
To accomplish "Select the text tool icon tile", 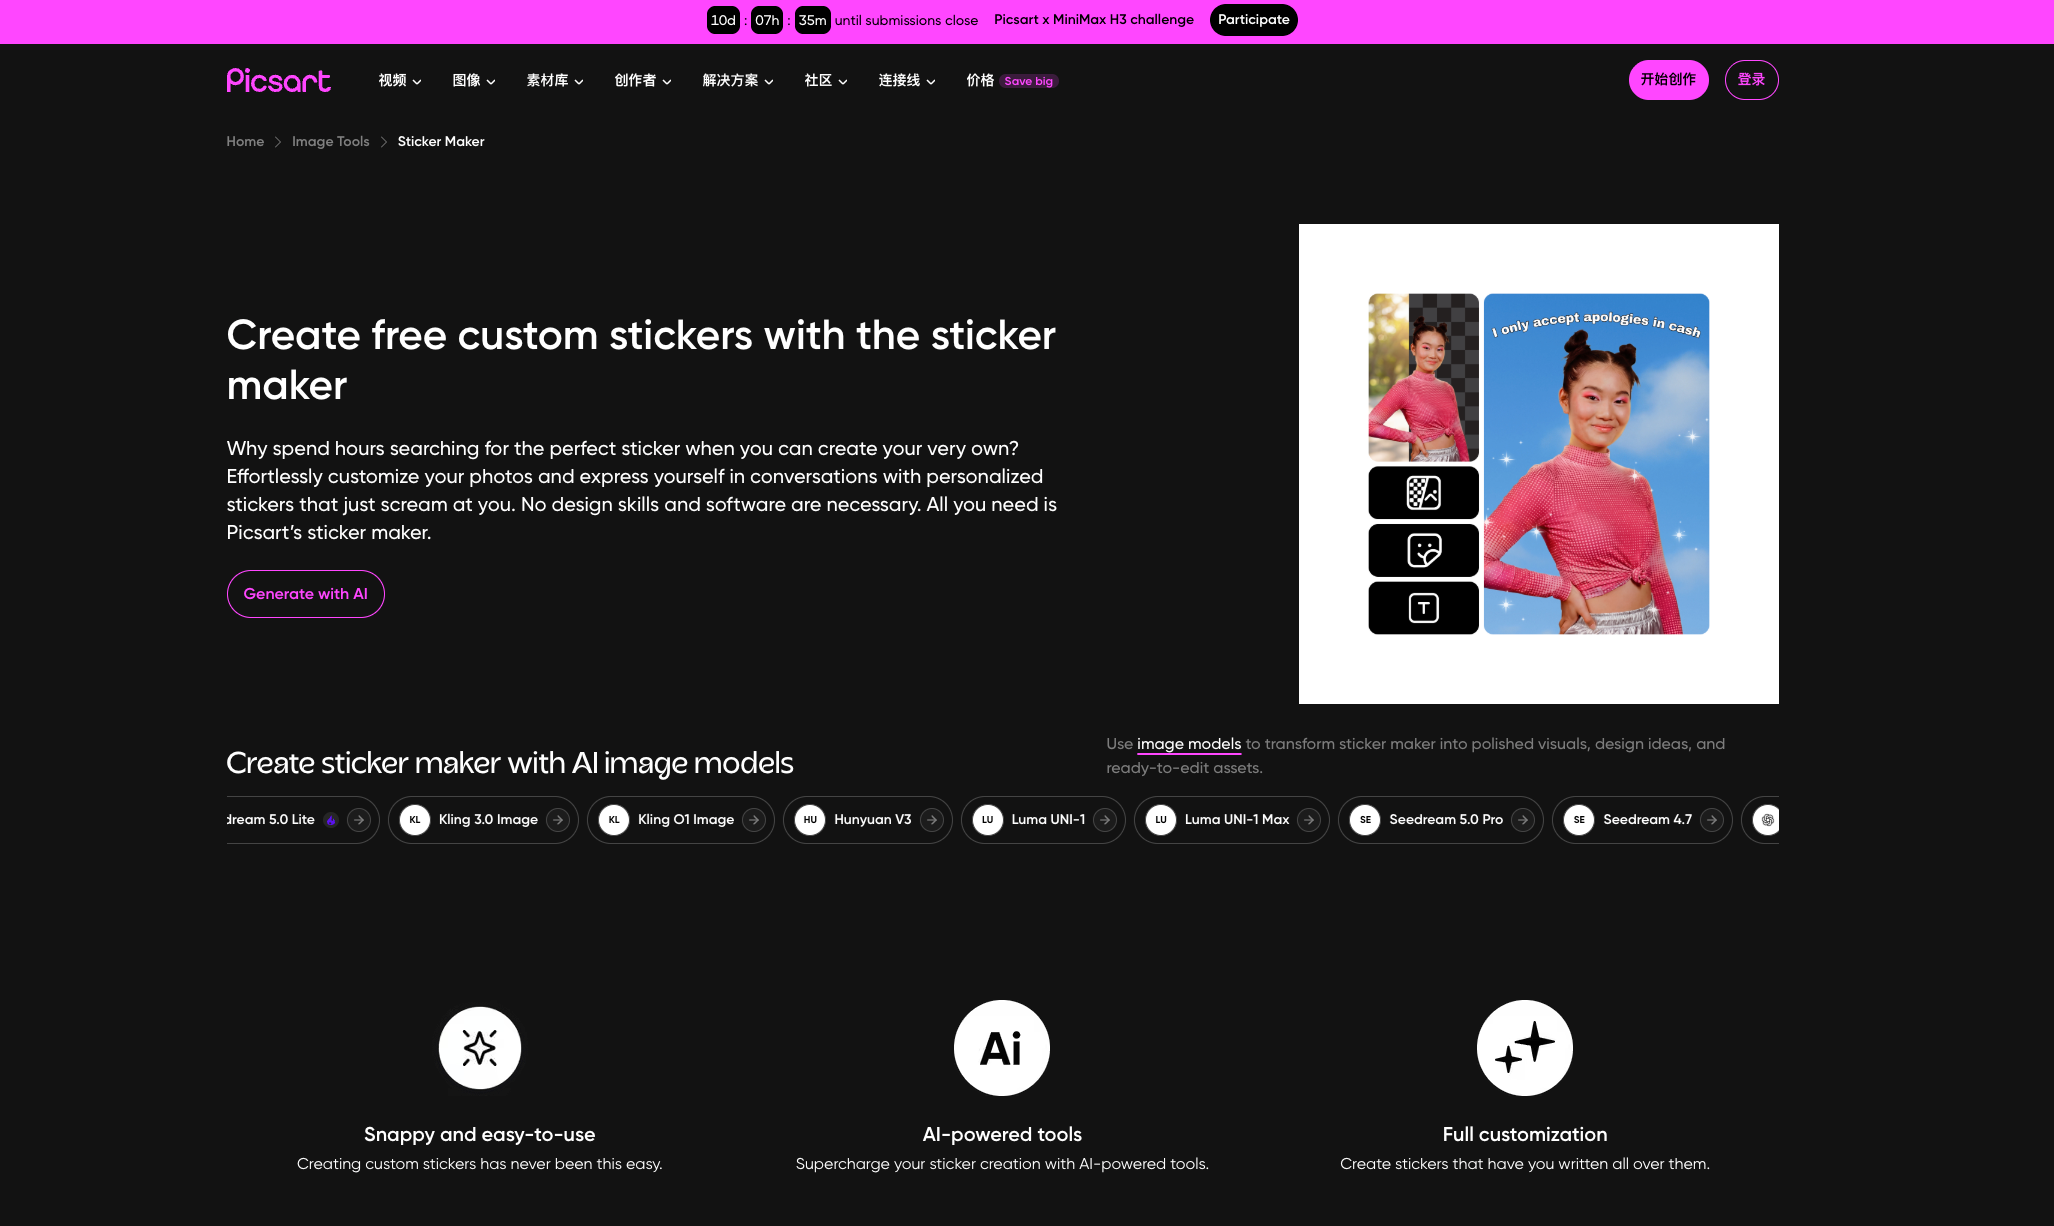I will [1423, 608].
